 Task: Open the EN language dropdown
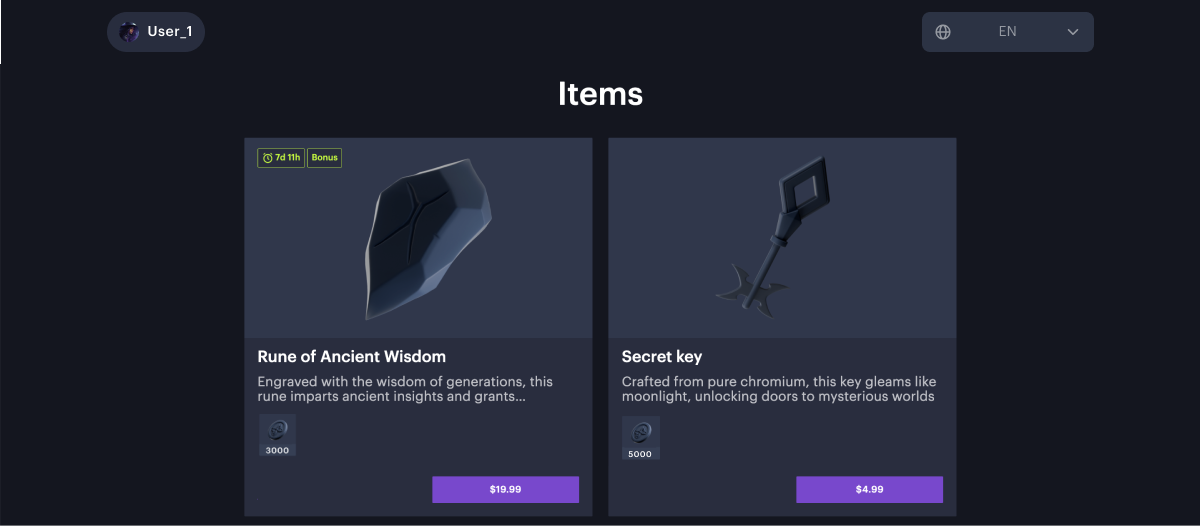1007,32
